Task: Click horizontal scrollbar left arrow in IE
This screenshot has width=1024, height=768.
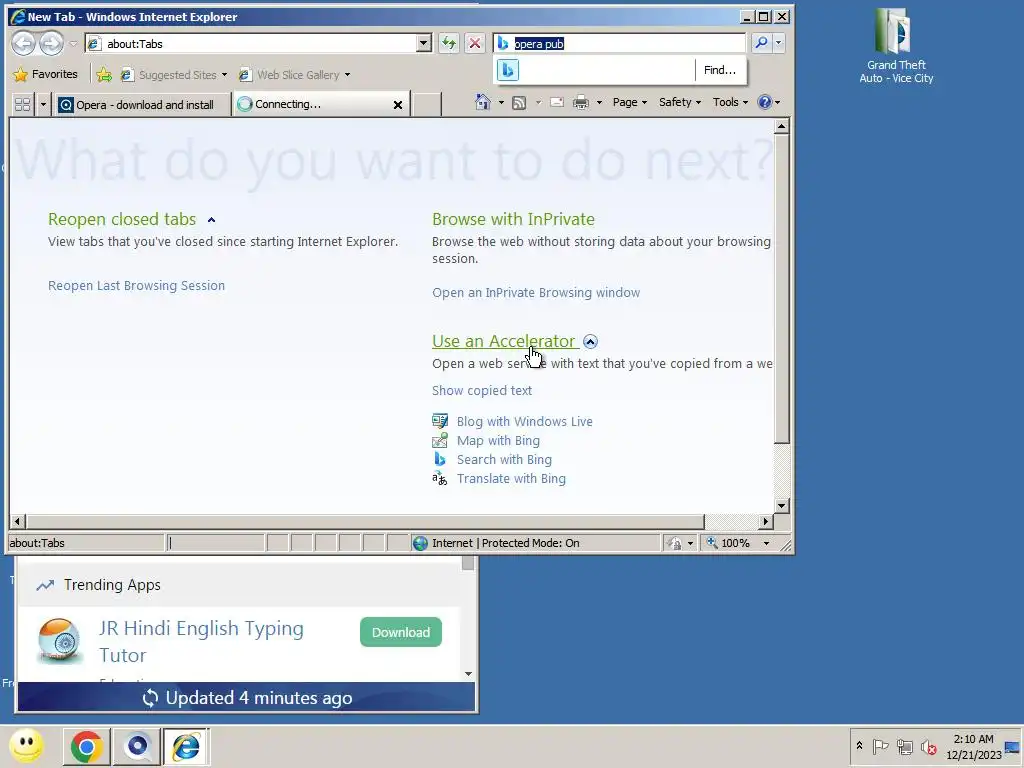Action: (x=18, y=521)
